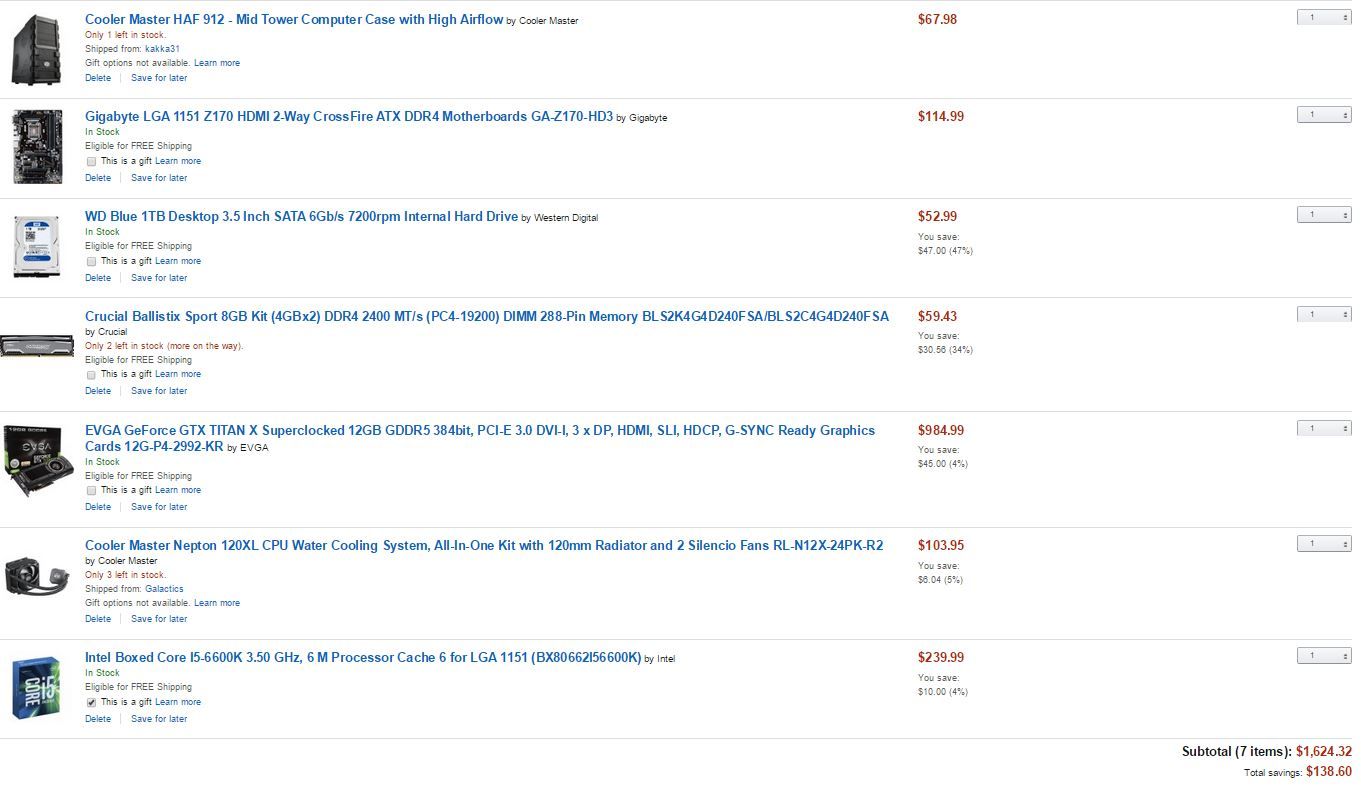Save the Cooler Master HAF 912 for later
Image resolution: width=1361 pixels, height=787 pixels.
[x=159, y=78]
